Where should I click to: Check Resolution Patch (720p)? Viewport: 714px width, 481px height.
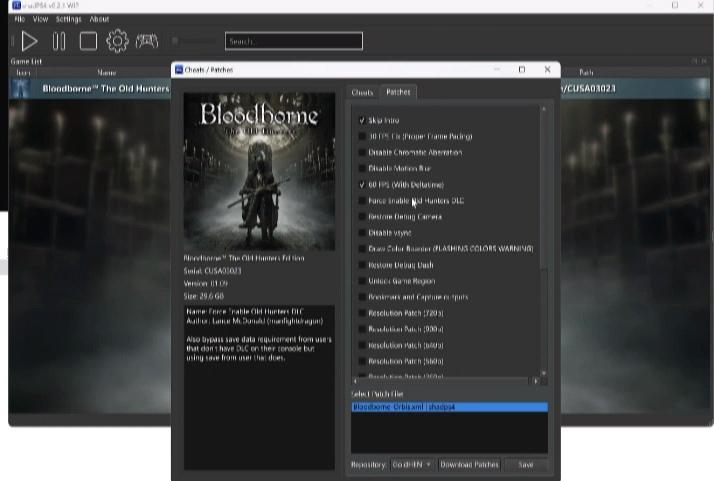[x=362, y=313]
